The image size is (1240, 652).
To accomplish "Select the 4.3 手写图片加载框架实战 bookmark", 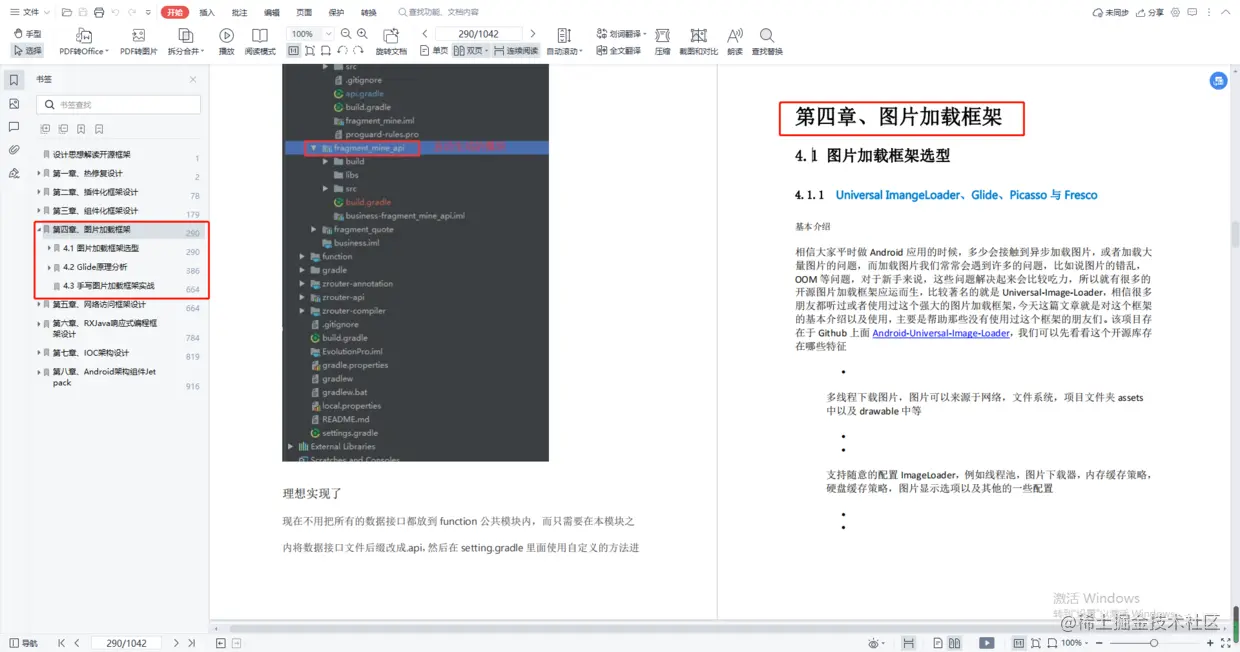I will point(109,286).
